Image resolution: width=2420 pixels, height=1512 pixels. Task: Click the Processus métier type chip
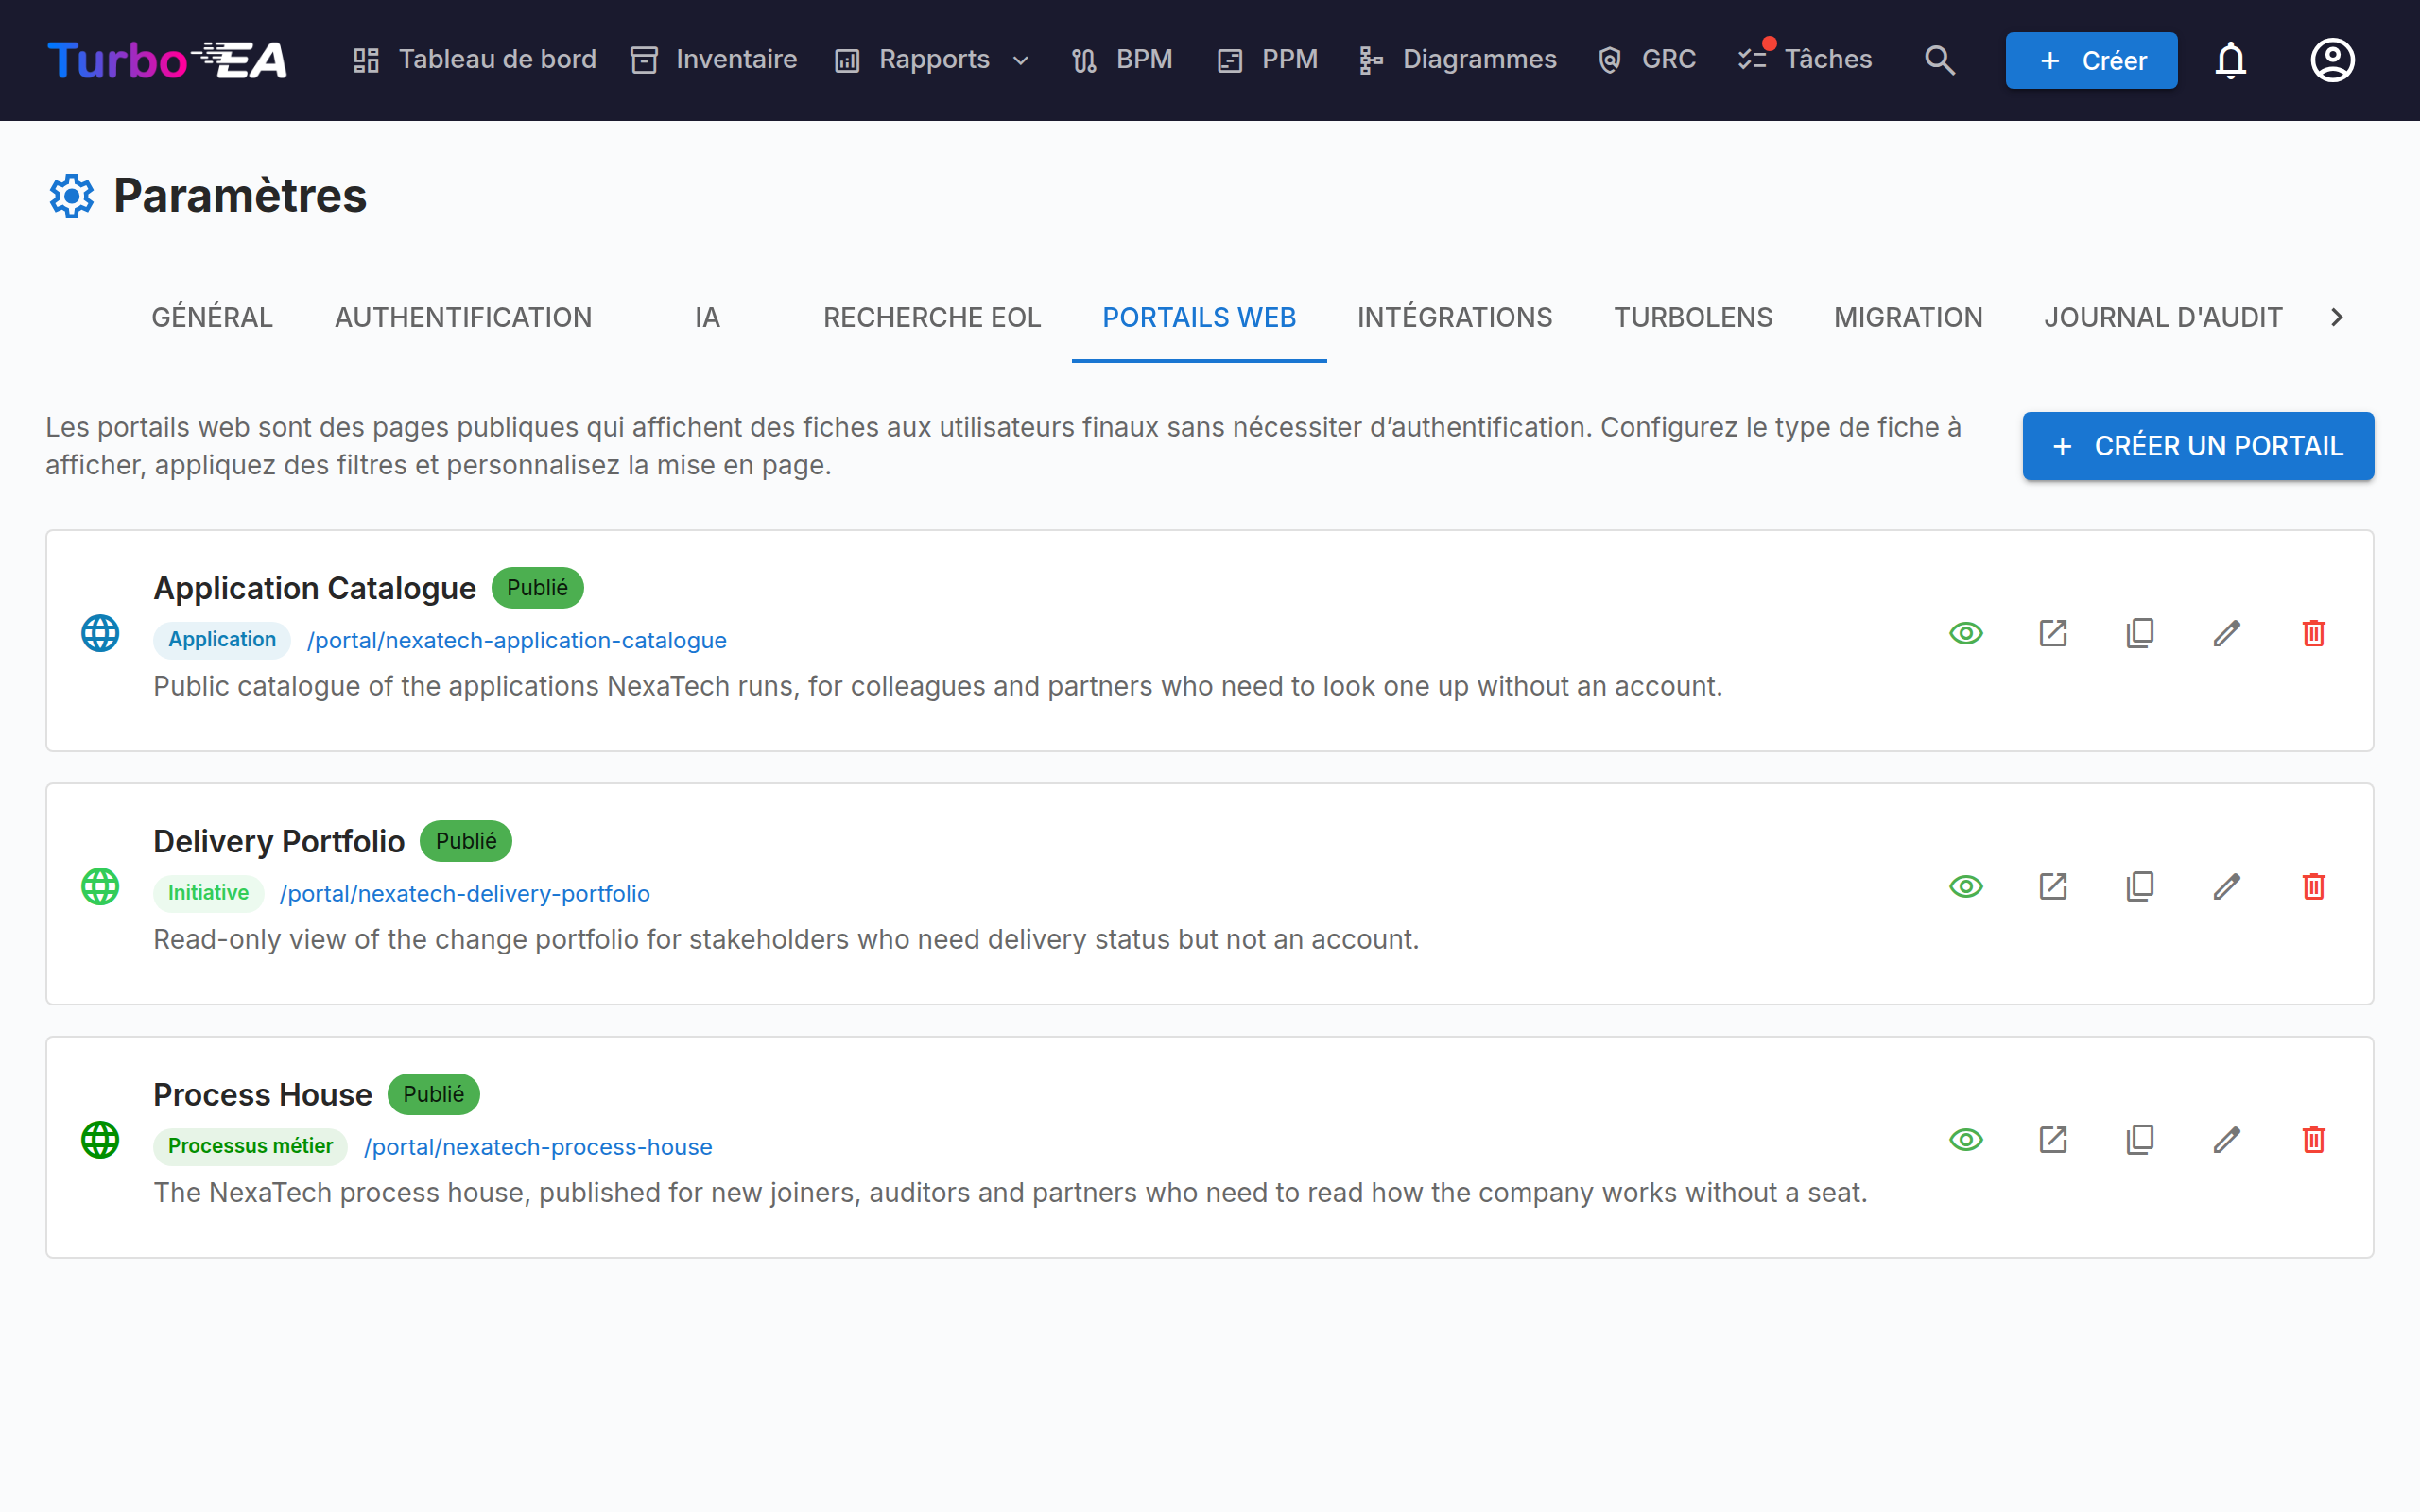pyautogui.click(x=250, y=1146)
